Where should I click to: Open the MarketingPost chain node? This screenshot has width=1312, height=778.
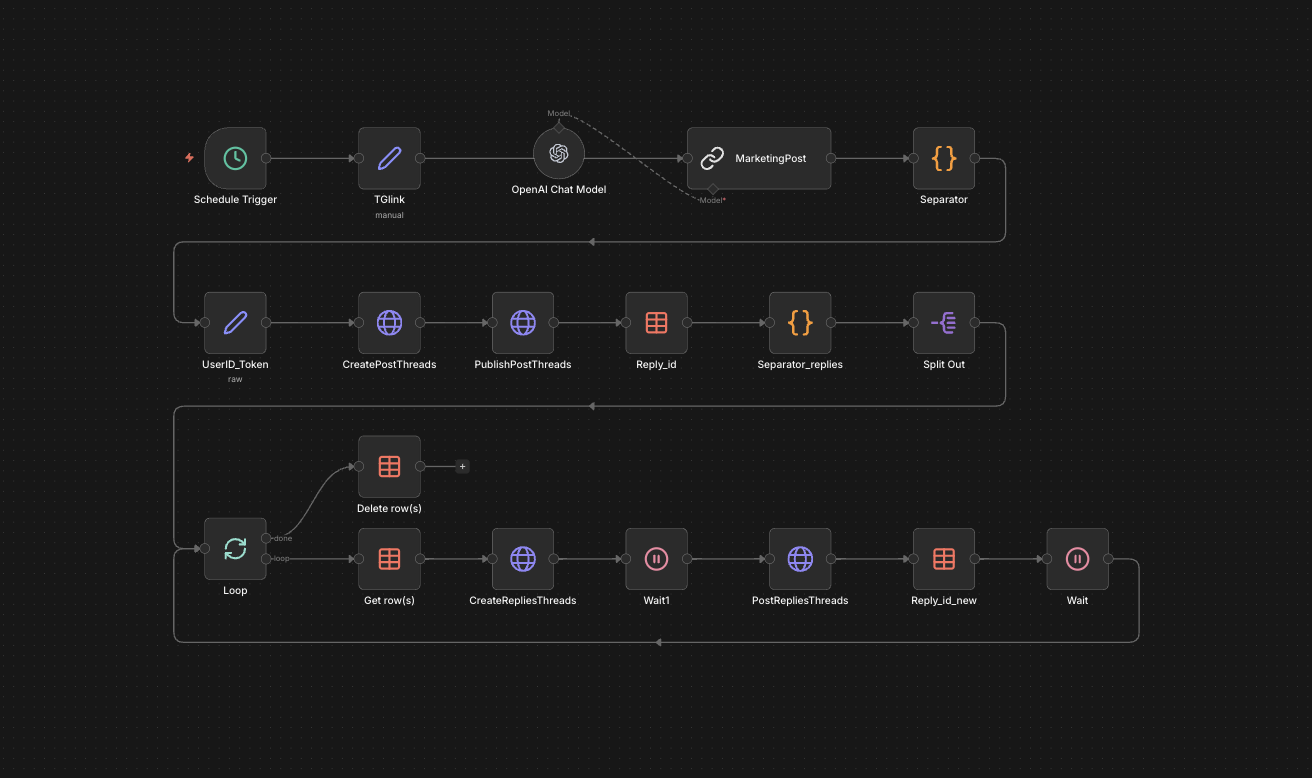pos(759,158)
